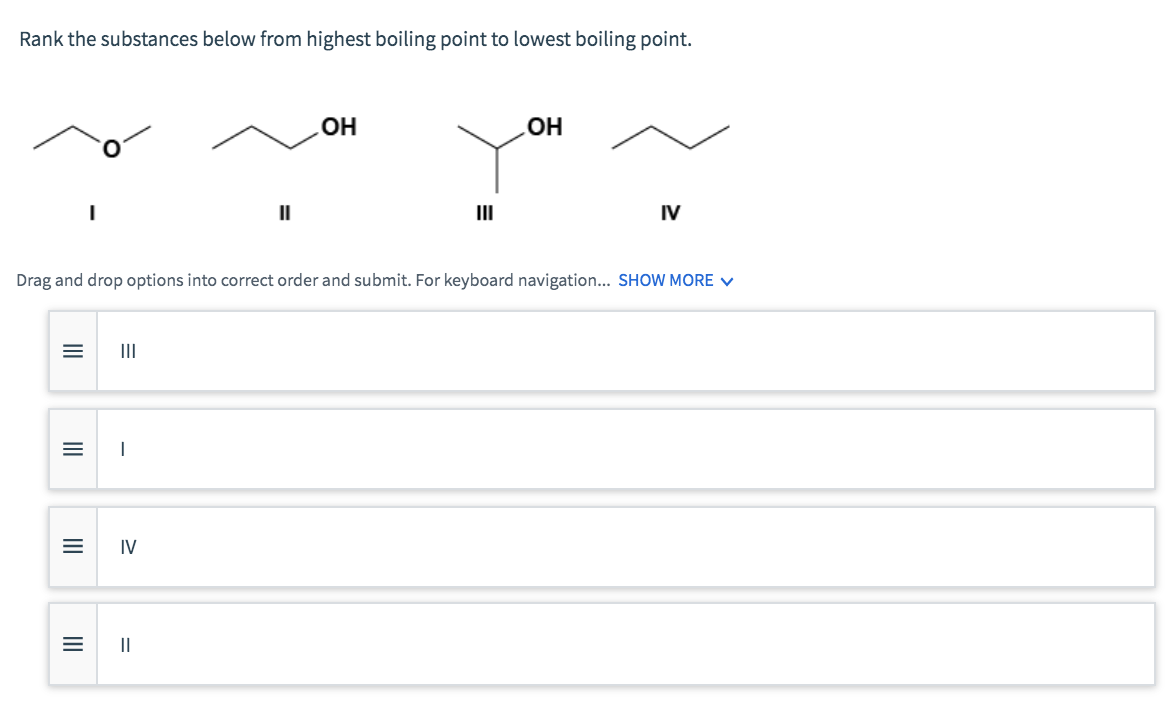
Task: Click the drag handle beside option III
Action: (71, 351)
